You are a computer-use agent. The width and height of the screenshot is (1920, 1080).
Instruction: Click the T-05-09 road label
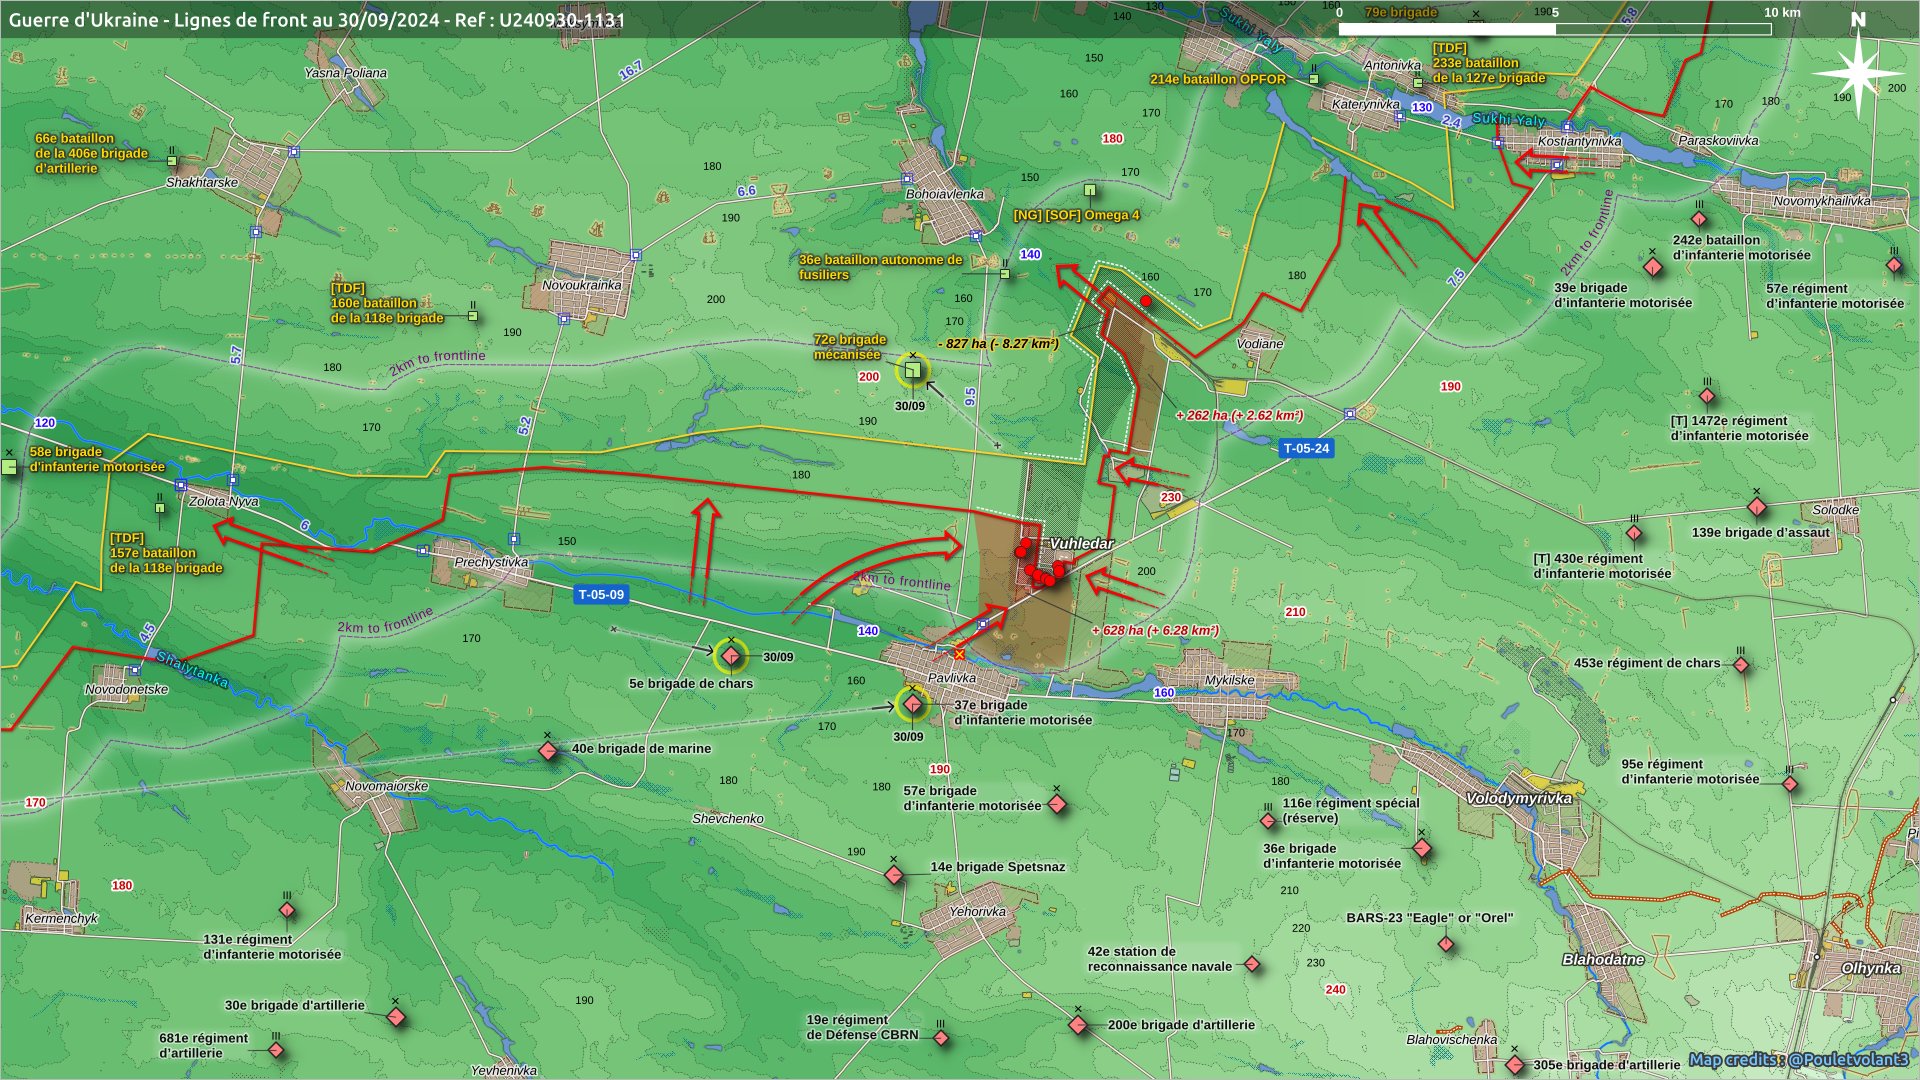coord(601,594)
